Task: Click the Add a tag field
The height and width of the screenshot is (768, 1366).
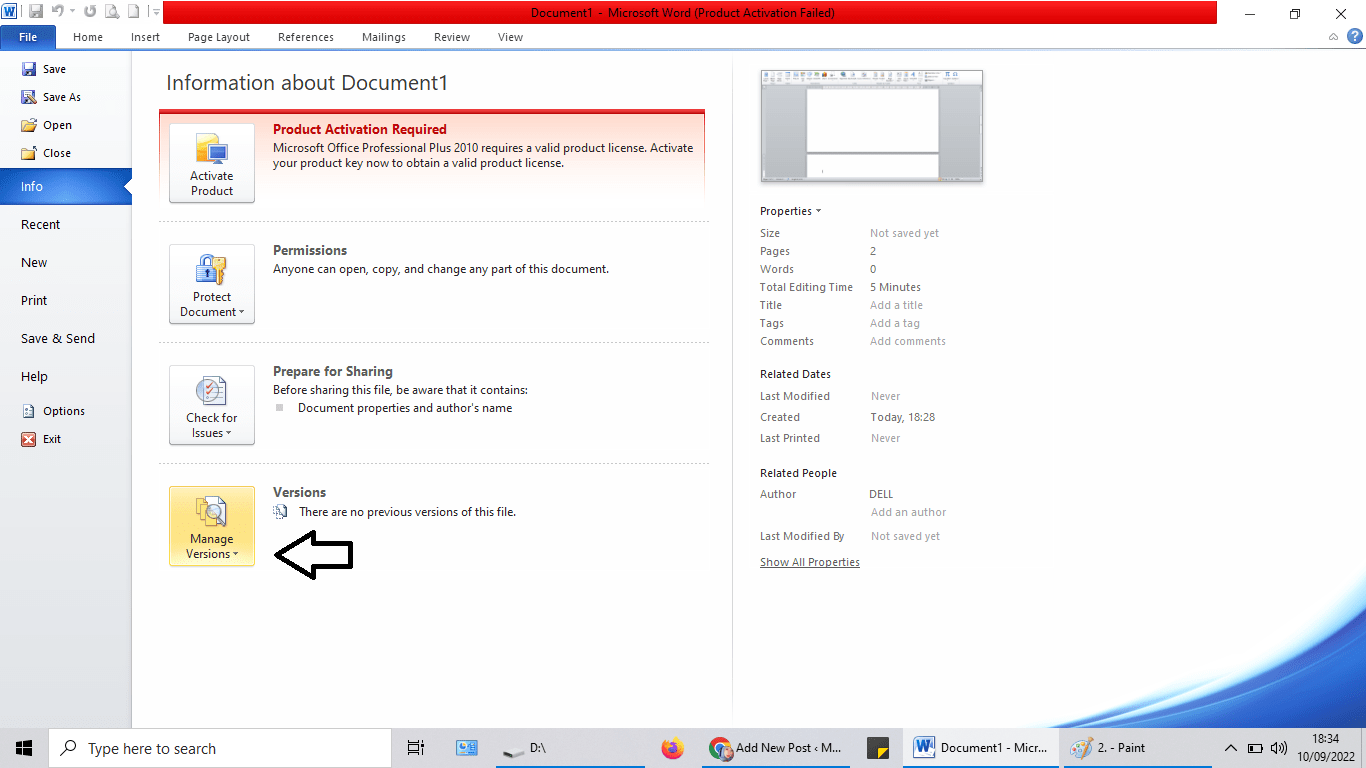Action: coord(895,323)
